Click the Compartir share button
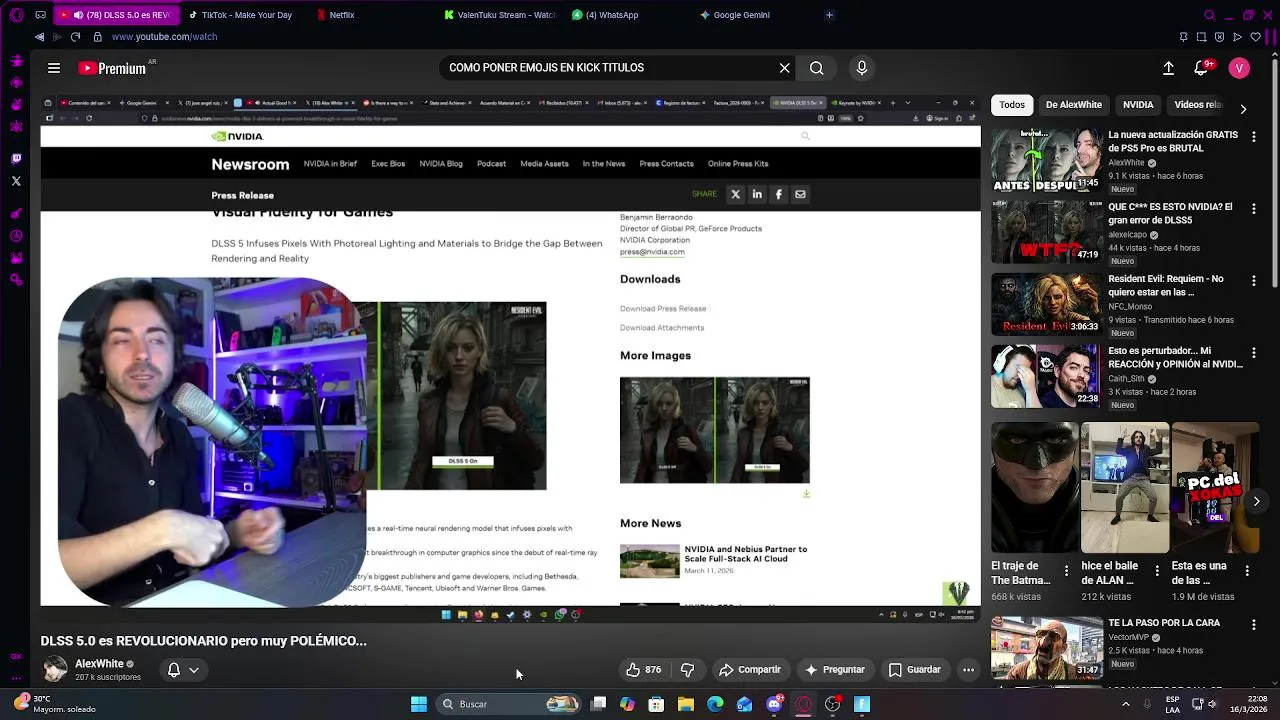 [x=750, y=670]
